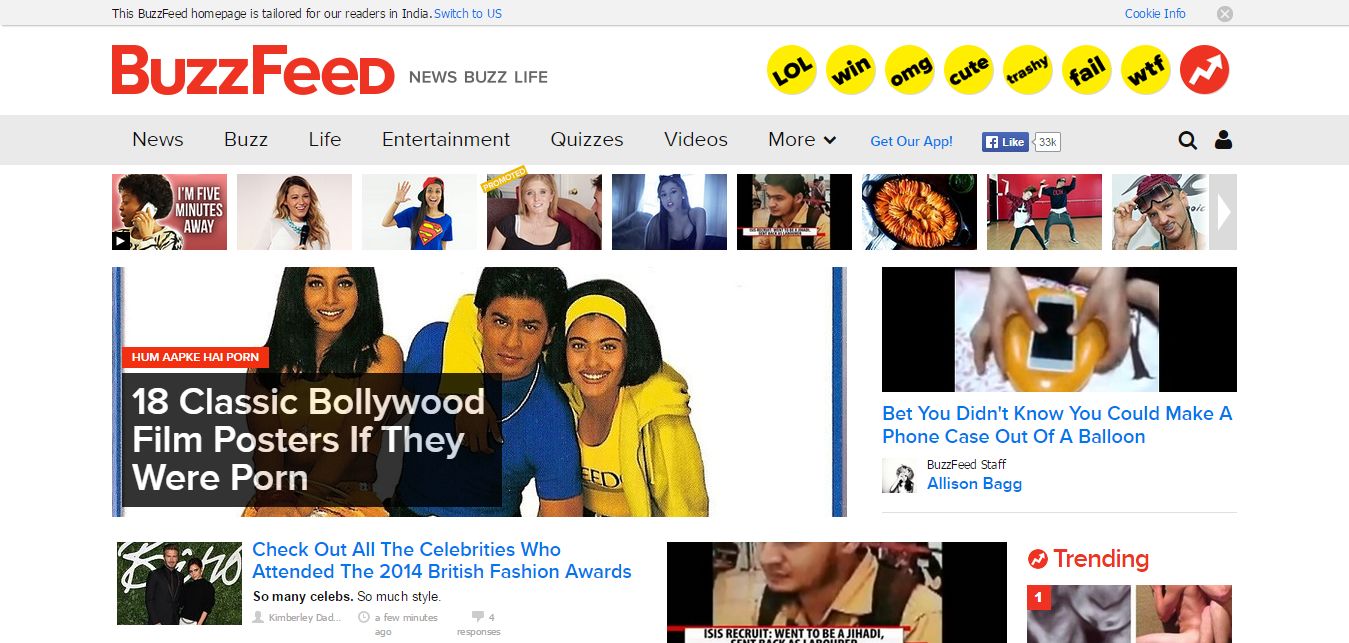The height and width of the screenshot is (643, 1349).
Task: Open the trashy badge feed
Action: pyautogui.click(x=1028, y=70)
